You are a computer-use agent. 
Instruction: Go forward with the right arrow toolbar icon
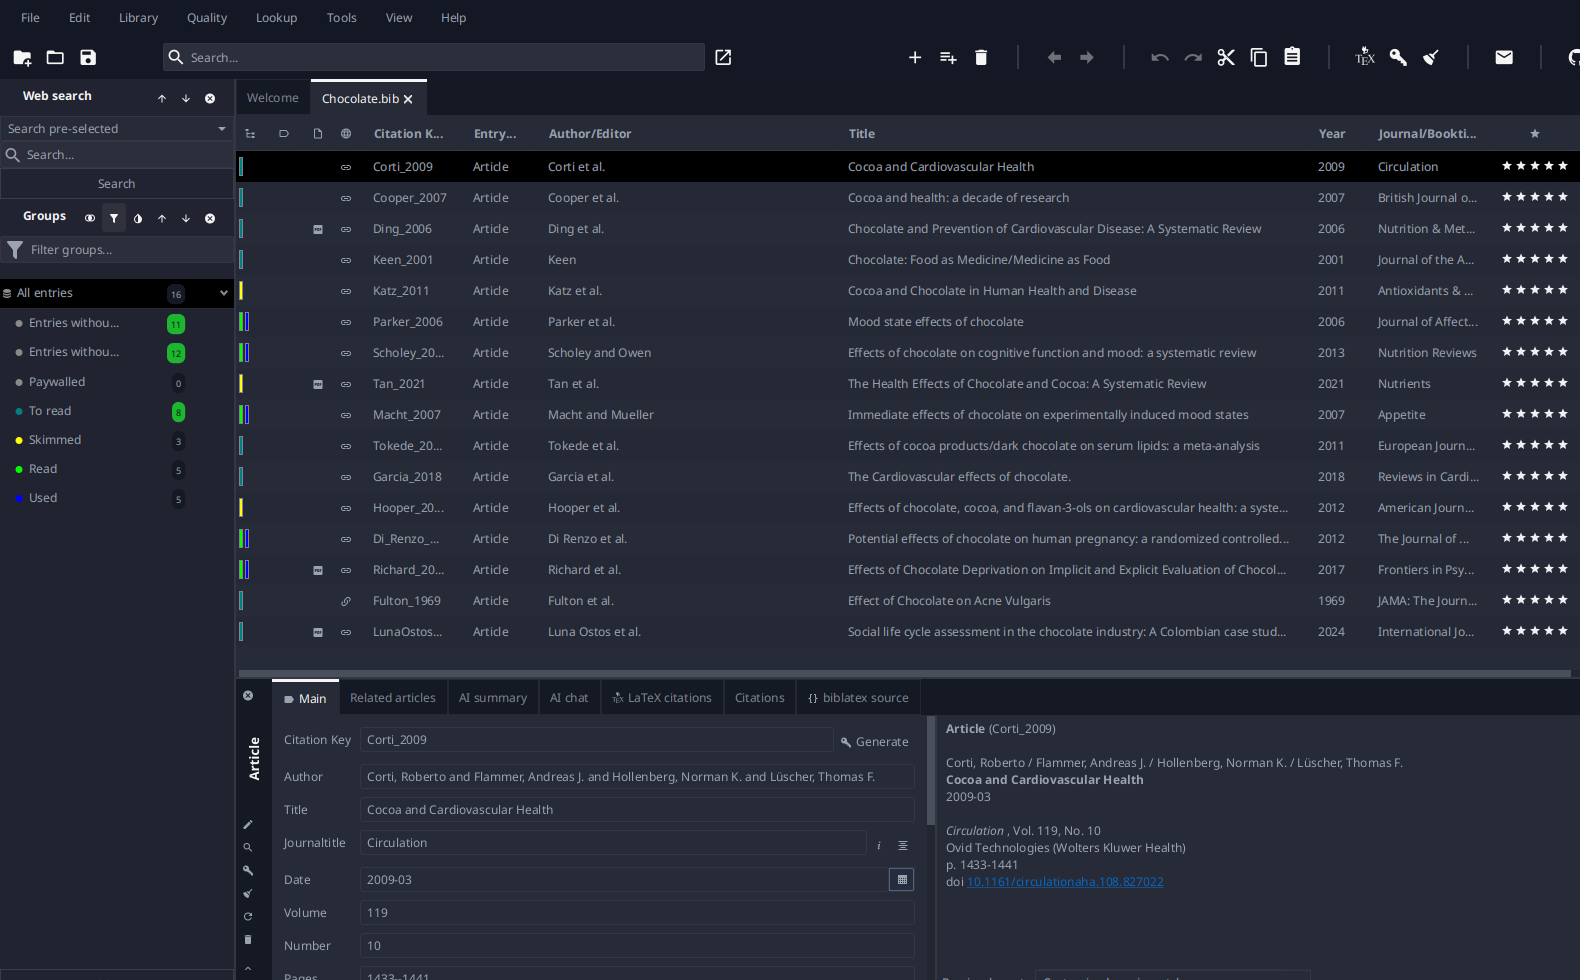(1087, 58)
